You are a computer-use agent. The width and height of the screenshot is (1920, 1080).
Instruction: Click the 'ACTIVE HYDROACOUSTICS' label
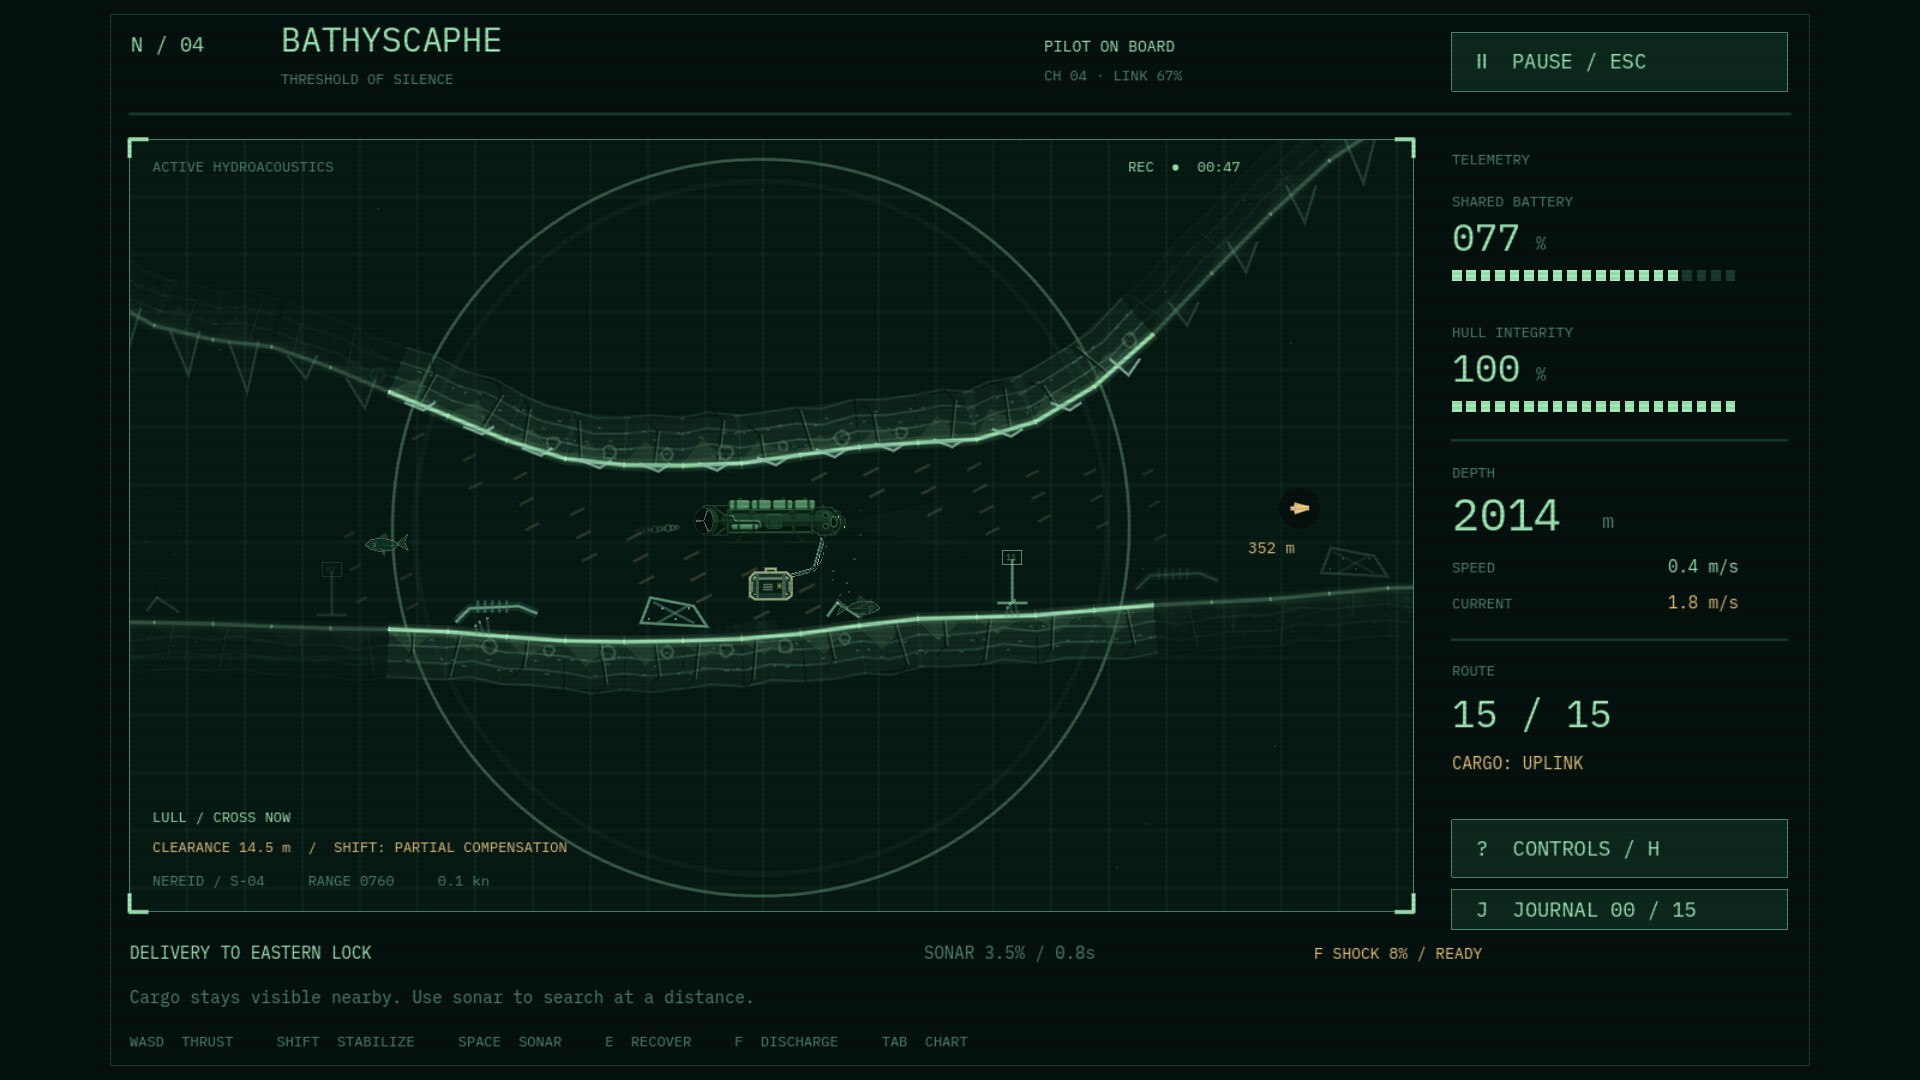(x=243, y=168)
